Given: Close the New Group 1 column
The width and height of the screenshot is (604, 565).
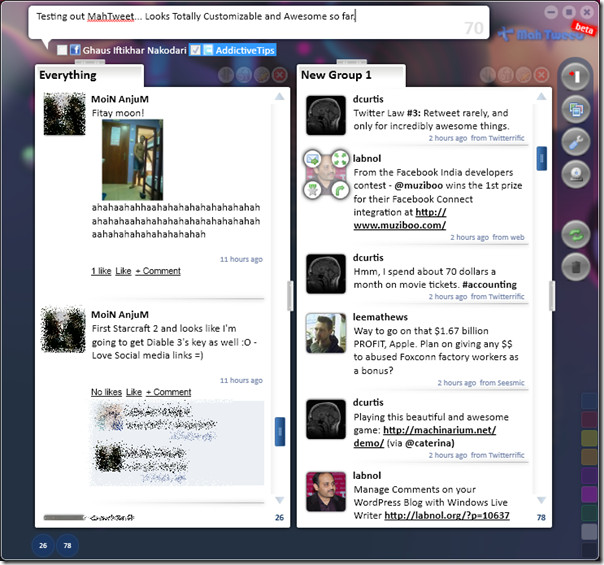Looking at the screenshot, I should coord(541,75).
